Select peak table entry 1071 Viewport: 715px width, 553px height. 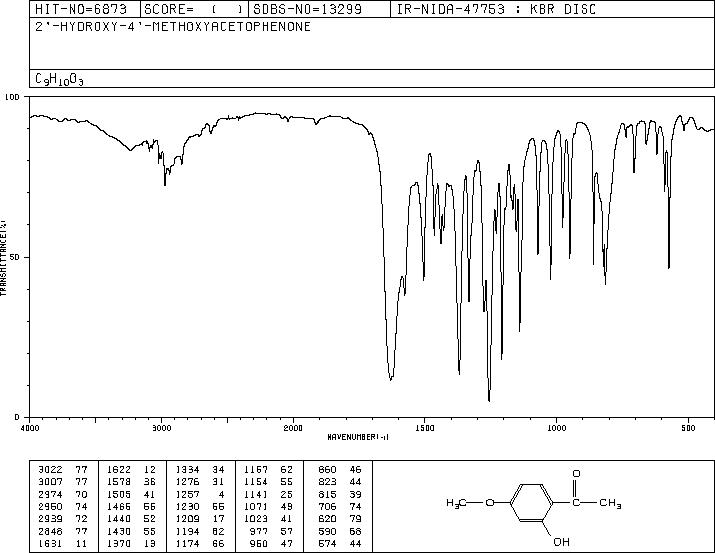tap(268, 506)
